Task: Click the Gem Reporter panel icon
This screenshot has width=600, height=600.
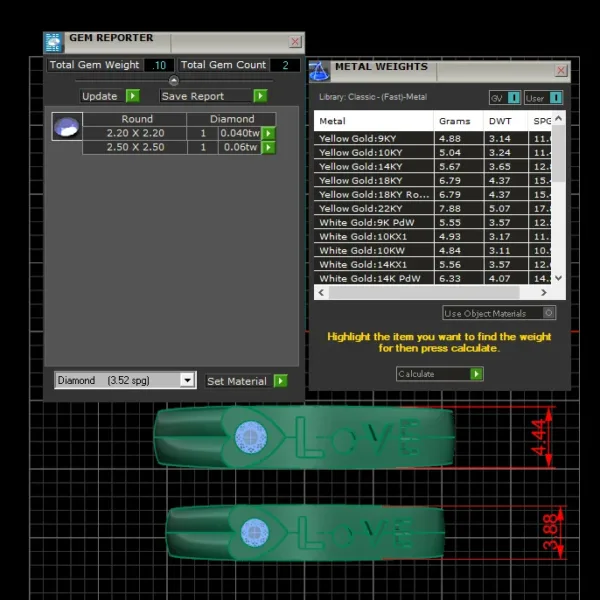Action: point(53,42)
